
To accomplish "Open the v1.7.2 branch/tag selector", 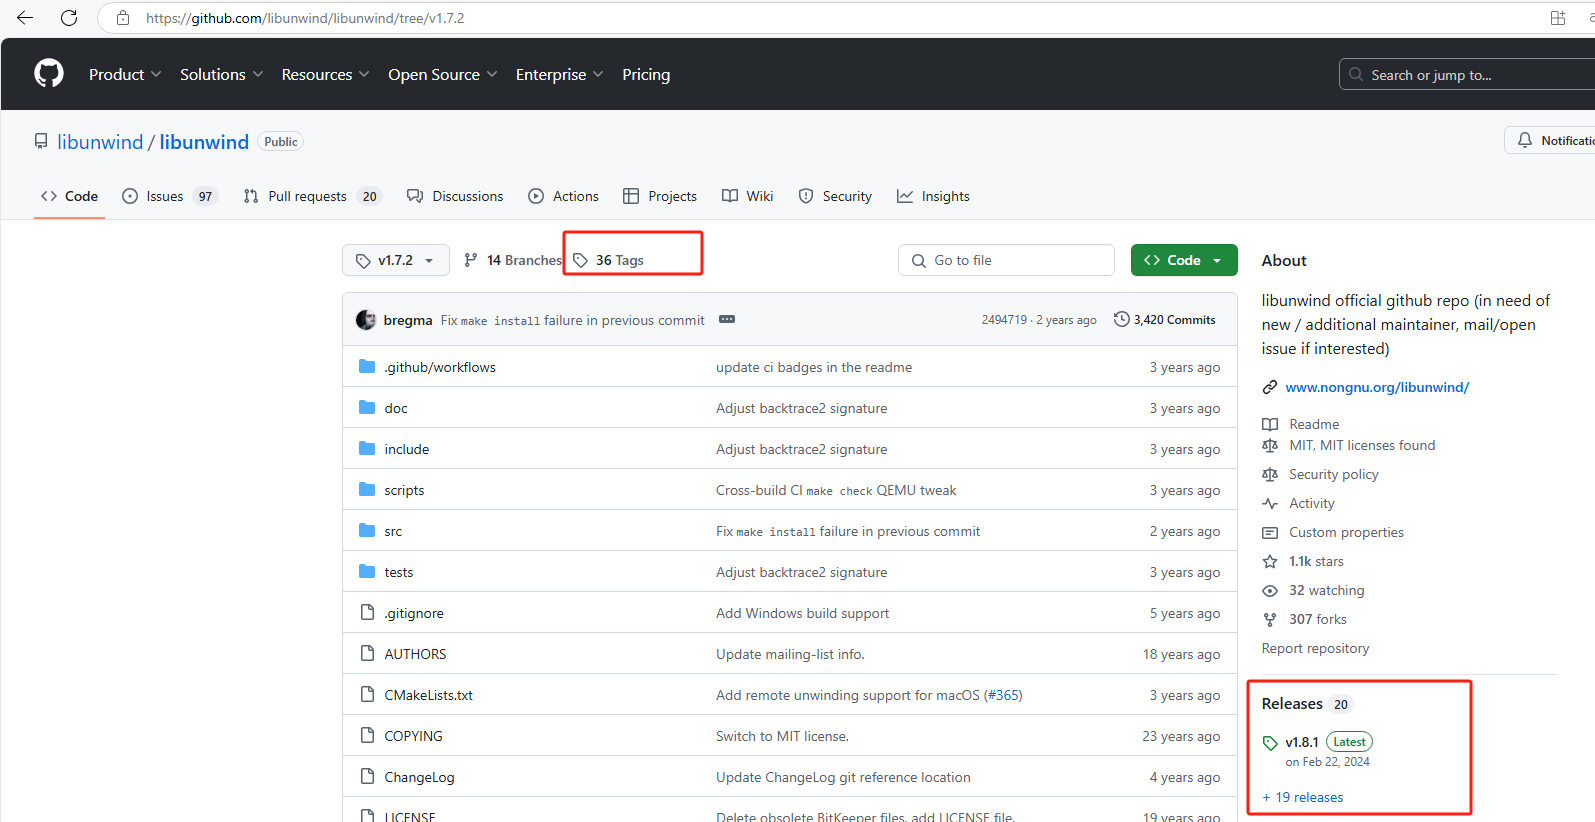I will (395, 260).
